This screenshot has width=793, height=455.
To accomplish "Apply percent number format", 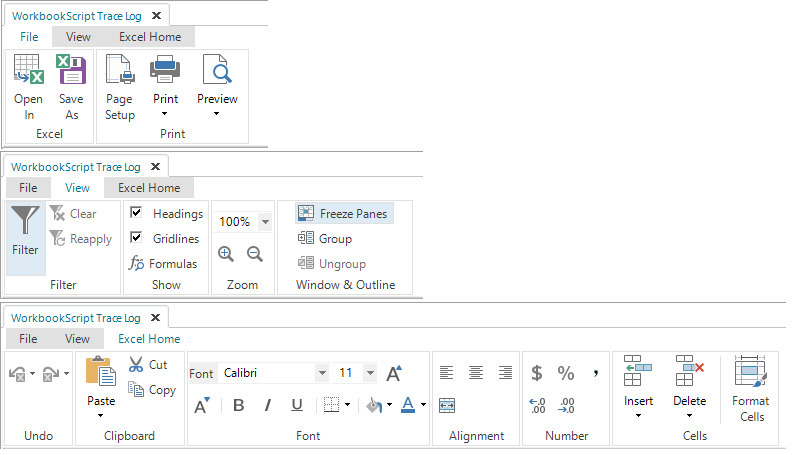I will click(x=566, y=373).
